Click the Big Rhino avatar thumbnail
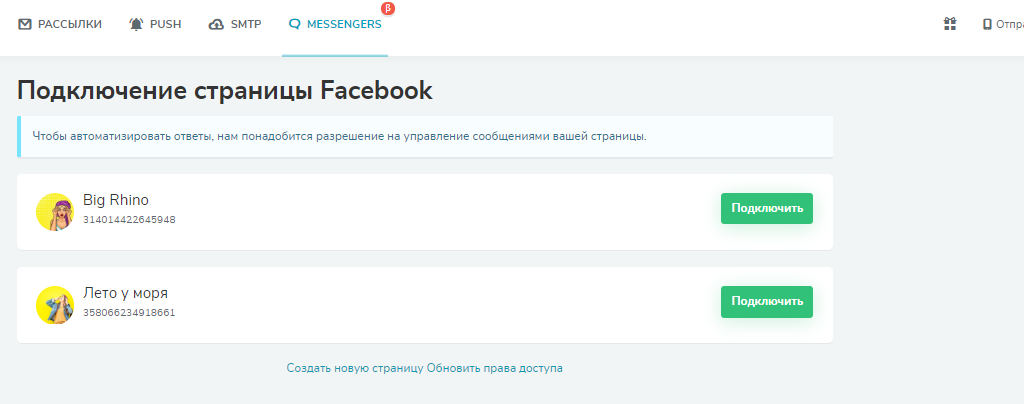Image resolution: width=1024 pixels, height=404 pixels. [55, 212]
